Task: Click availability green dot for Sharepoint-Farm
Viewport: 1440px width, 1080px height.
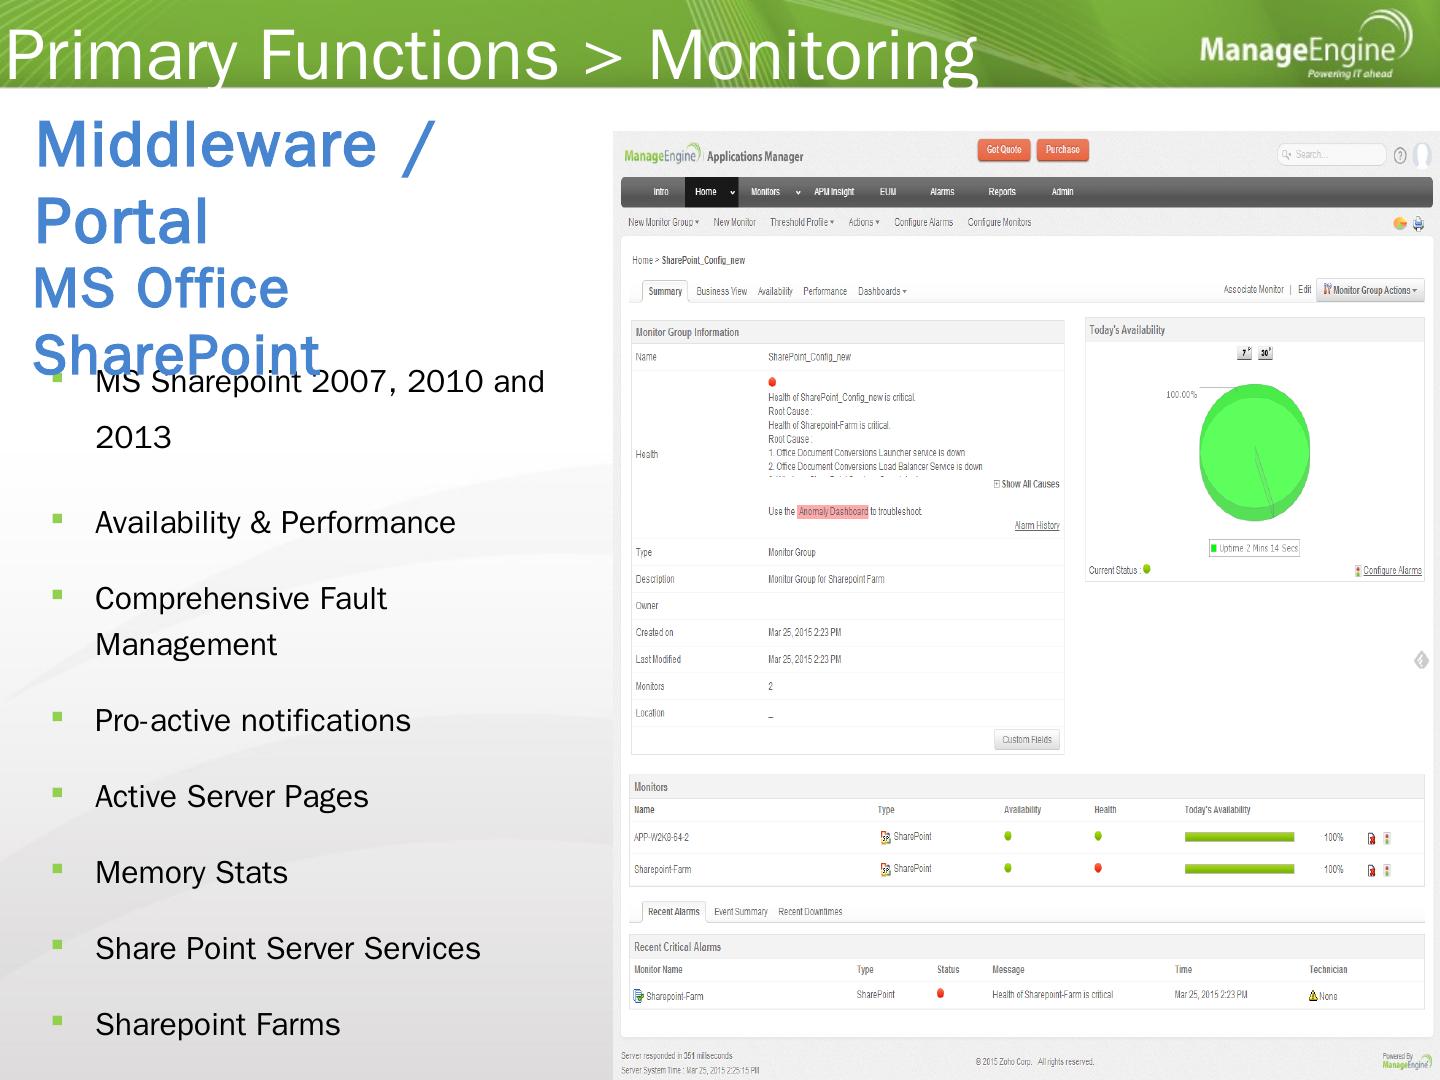Action: tap(1008, 868)
